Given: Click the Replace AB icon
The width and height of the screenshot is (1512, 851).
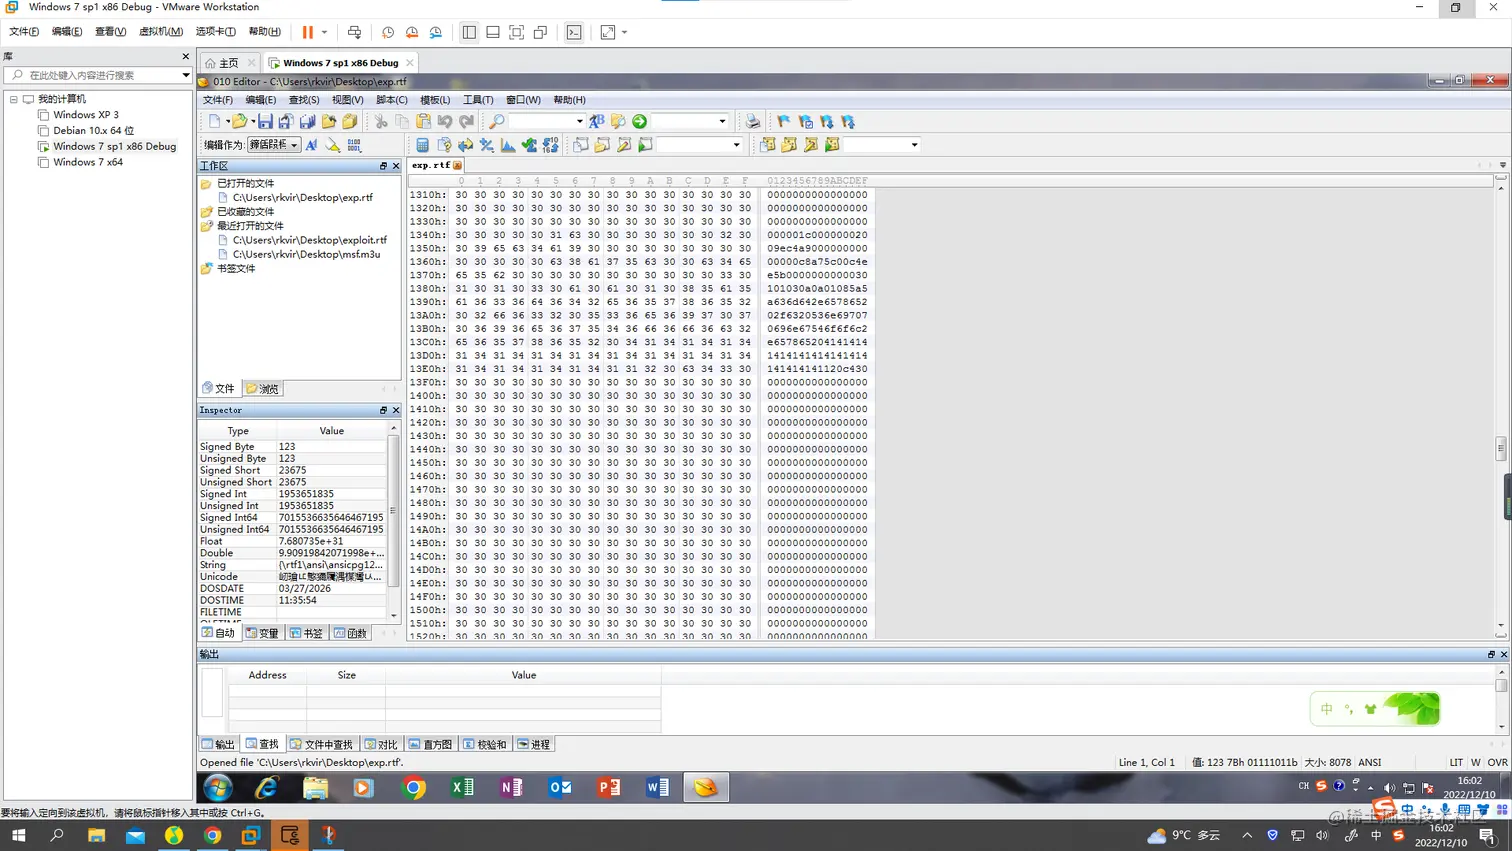Looking at the screenshot, I should coord(596,121).
